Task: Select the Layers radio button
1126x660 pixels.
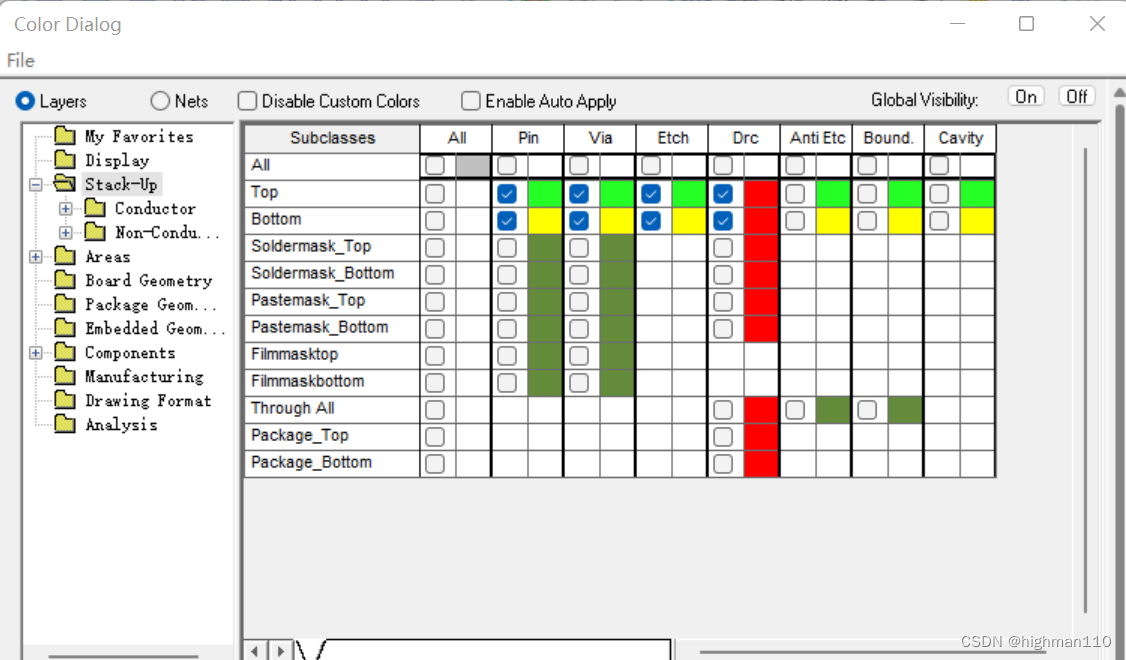Action: (x=25, y=101)
